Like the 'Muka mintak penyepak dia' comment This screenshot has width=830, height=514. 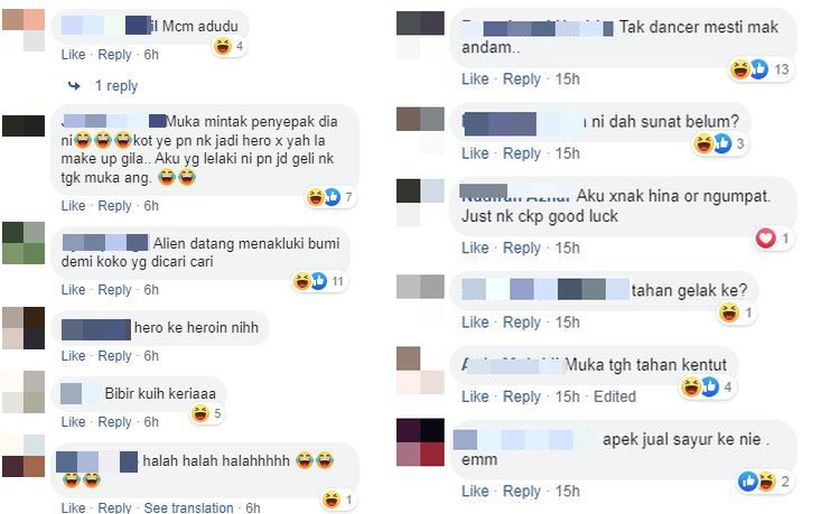[73, 205]
